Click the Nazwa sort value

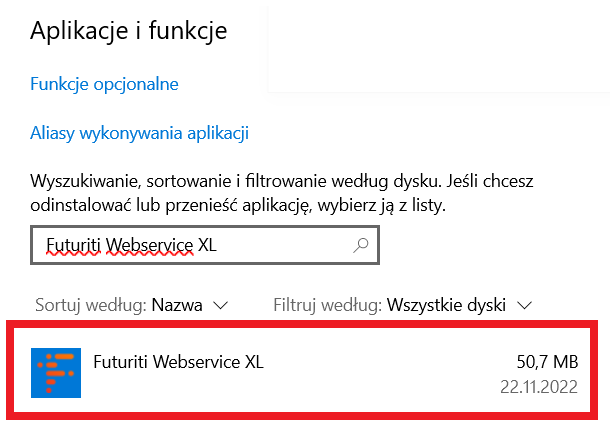coord(178,304)
